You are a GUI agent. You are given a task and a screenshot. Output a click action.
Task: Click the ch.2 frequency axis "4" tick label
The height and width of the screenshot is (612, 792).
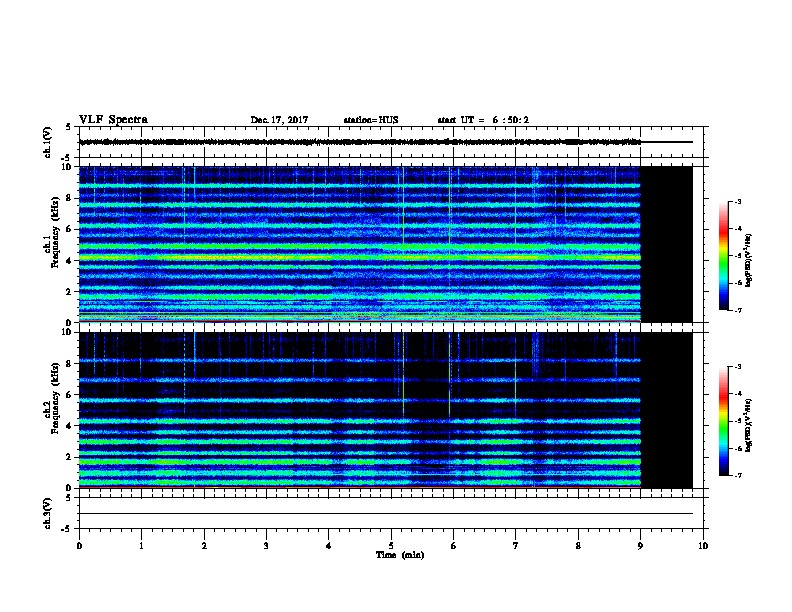69,426
